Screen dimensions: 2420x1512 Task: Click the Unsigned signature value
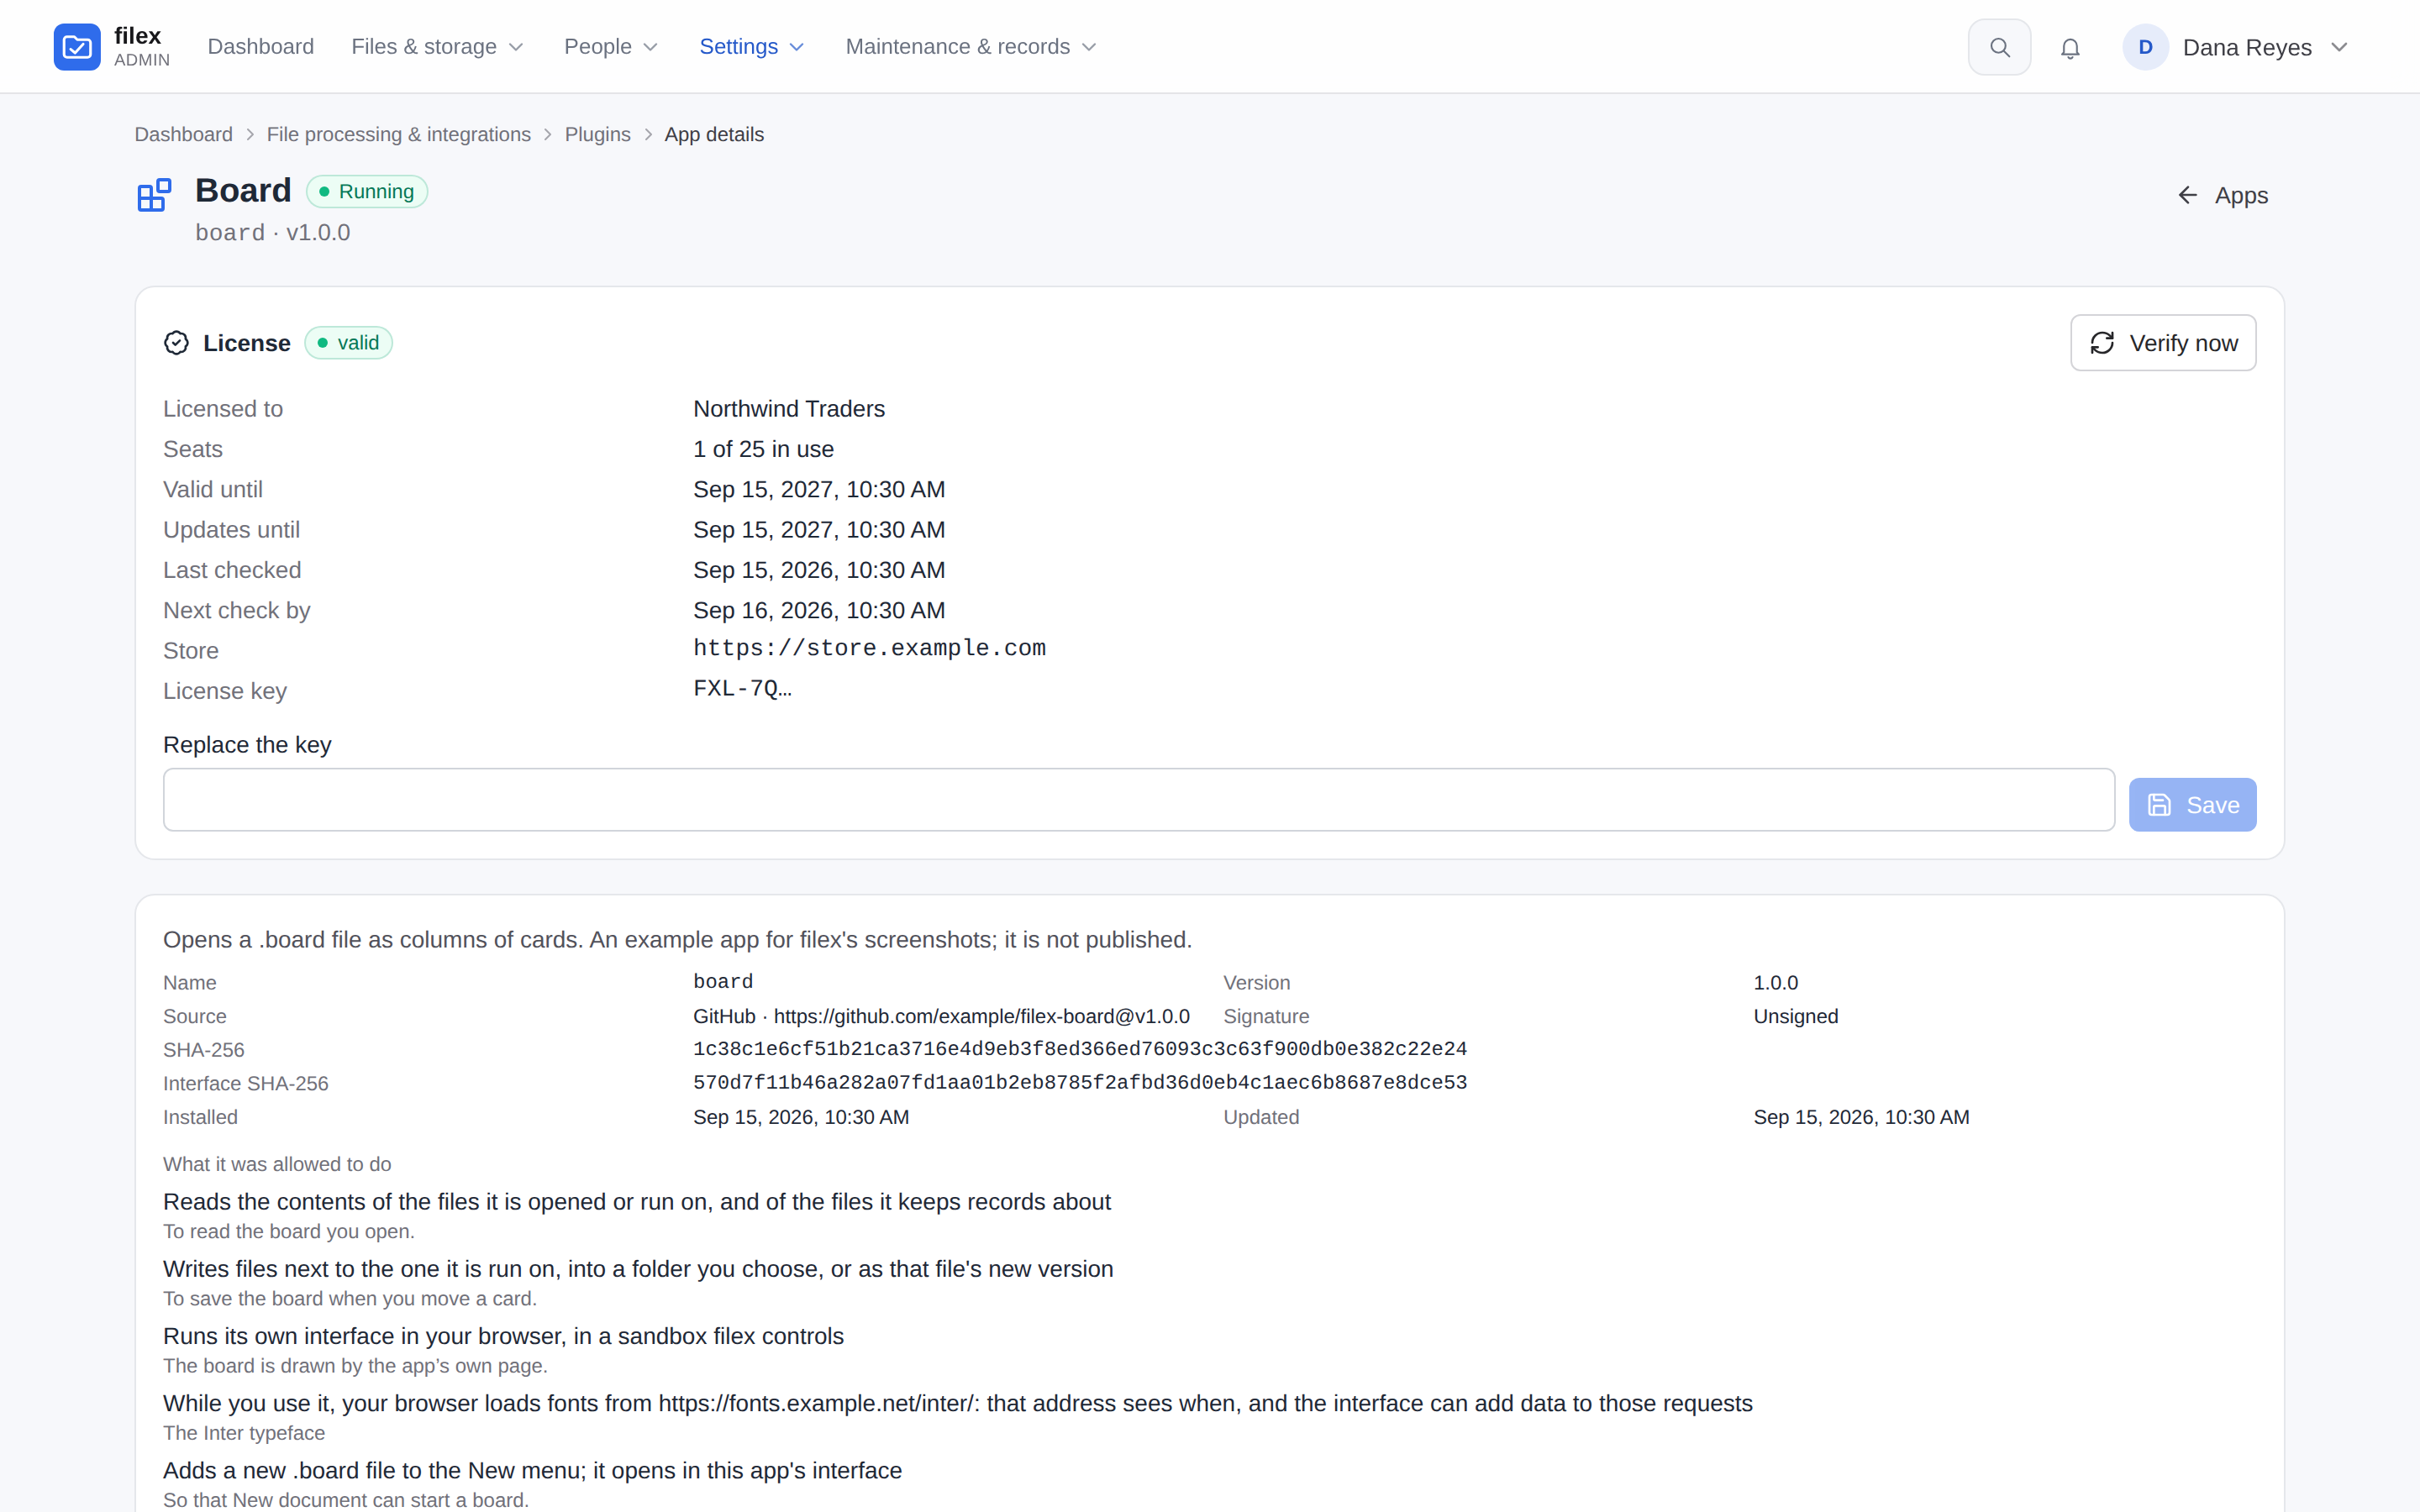pos(1796,1016)
